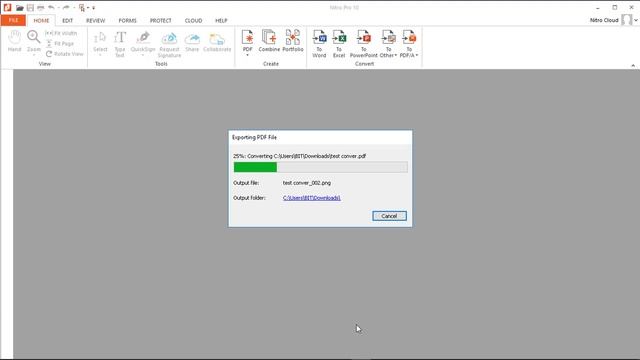The height and width of the screenshot is (360, 640).
Task: Open To Other conversion options
Action: coord(388,43)
